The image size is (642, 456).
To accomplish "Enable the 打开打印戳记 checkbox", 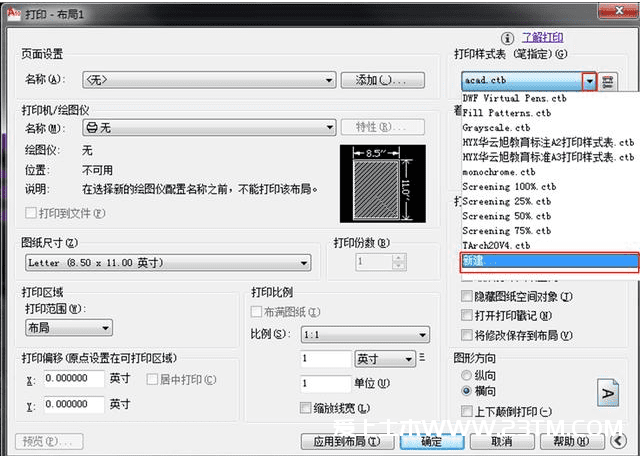I will tap(467, 315).
